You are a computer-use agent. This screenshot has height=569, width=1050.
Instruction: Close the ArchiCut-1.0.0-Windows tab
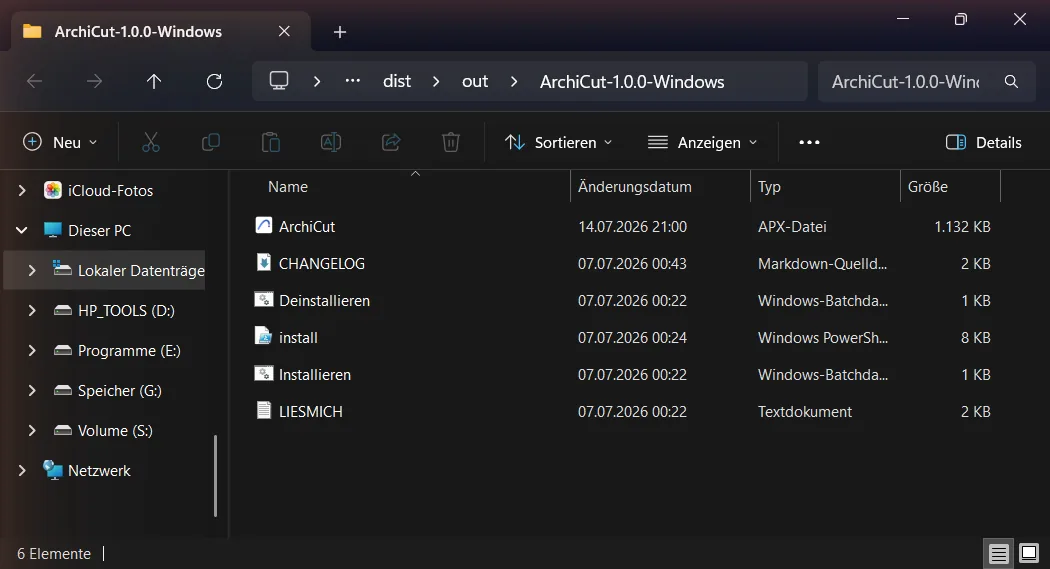click(x=284, y=31)
